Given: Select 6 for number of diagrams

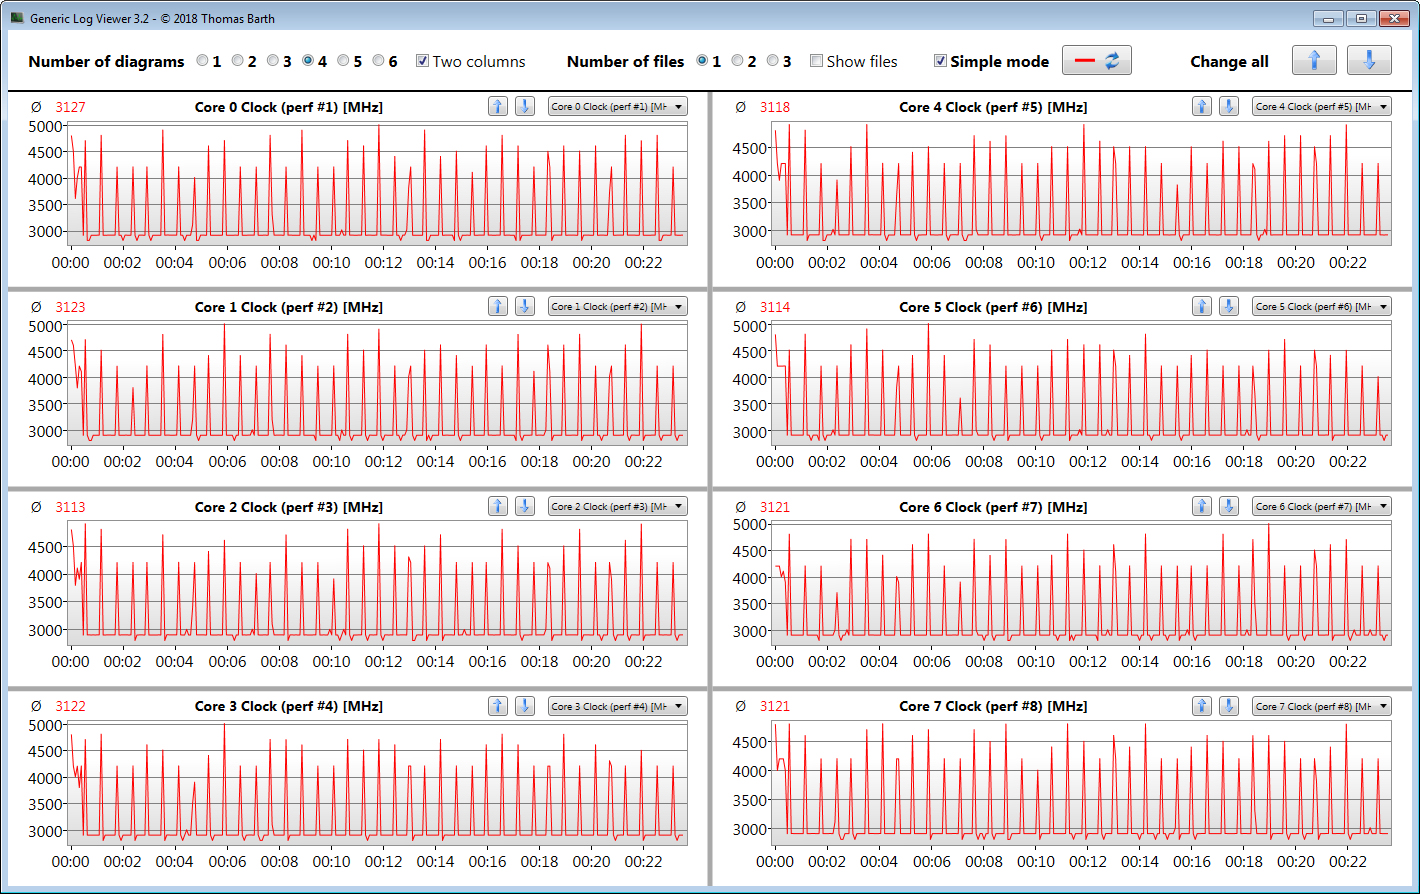Looking at the screenshot, I should (379, 61).
